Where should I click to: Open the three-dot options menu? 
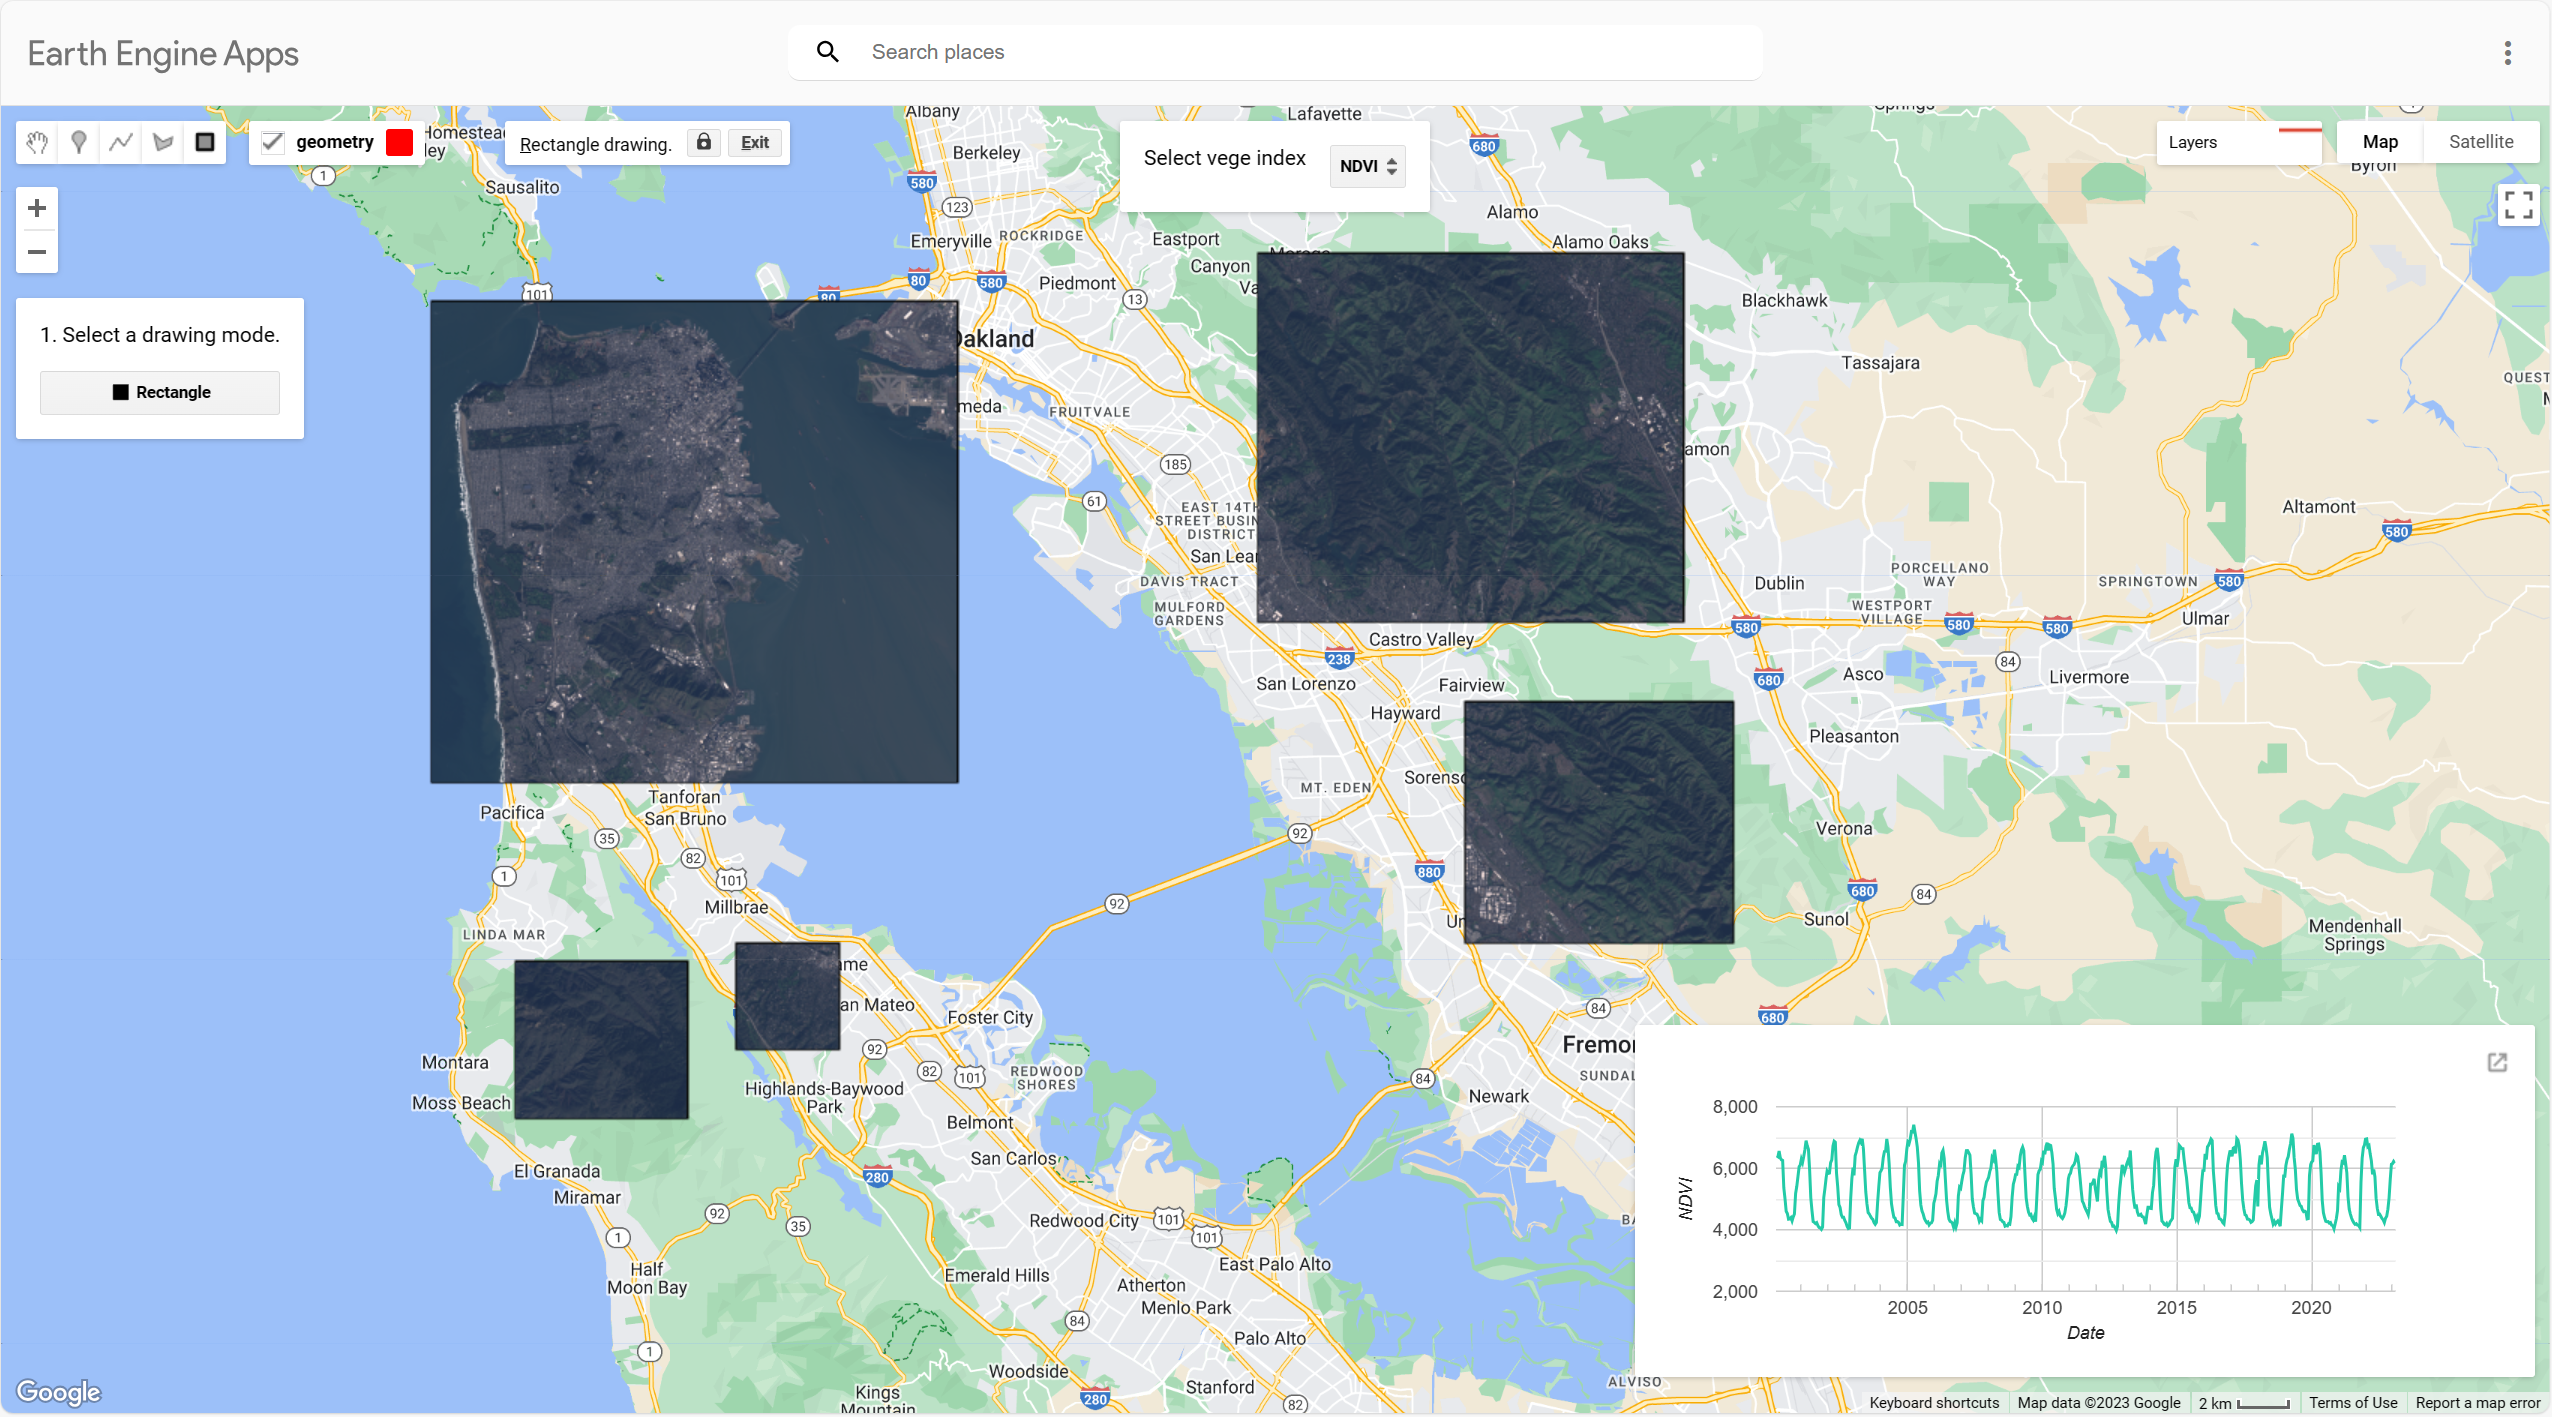pos(2507,53)
